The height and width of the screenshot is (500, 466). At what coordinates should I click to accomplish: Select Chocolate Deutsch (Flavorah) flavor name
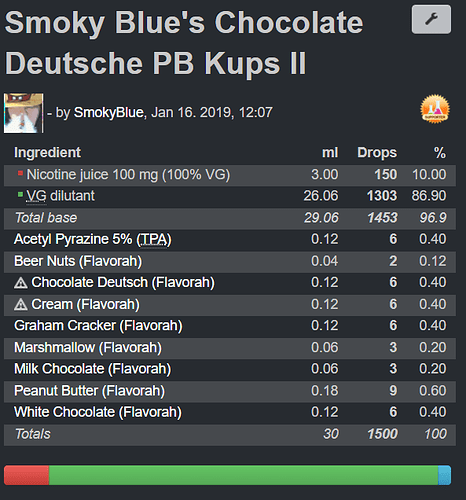point(123,282)
